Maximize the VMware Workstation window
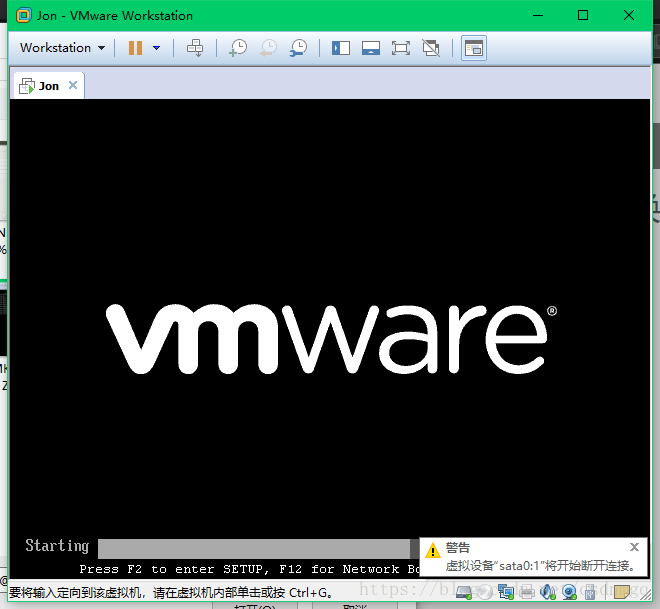Viewport: 660px width, 609px height. click(x=583, y=16)
